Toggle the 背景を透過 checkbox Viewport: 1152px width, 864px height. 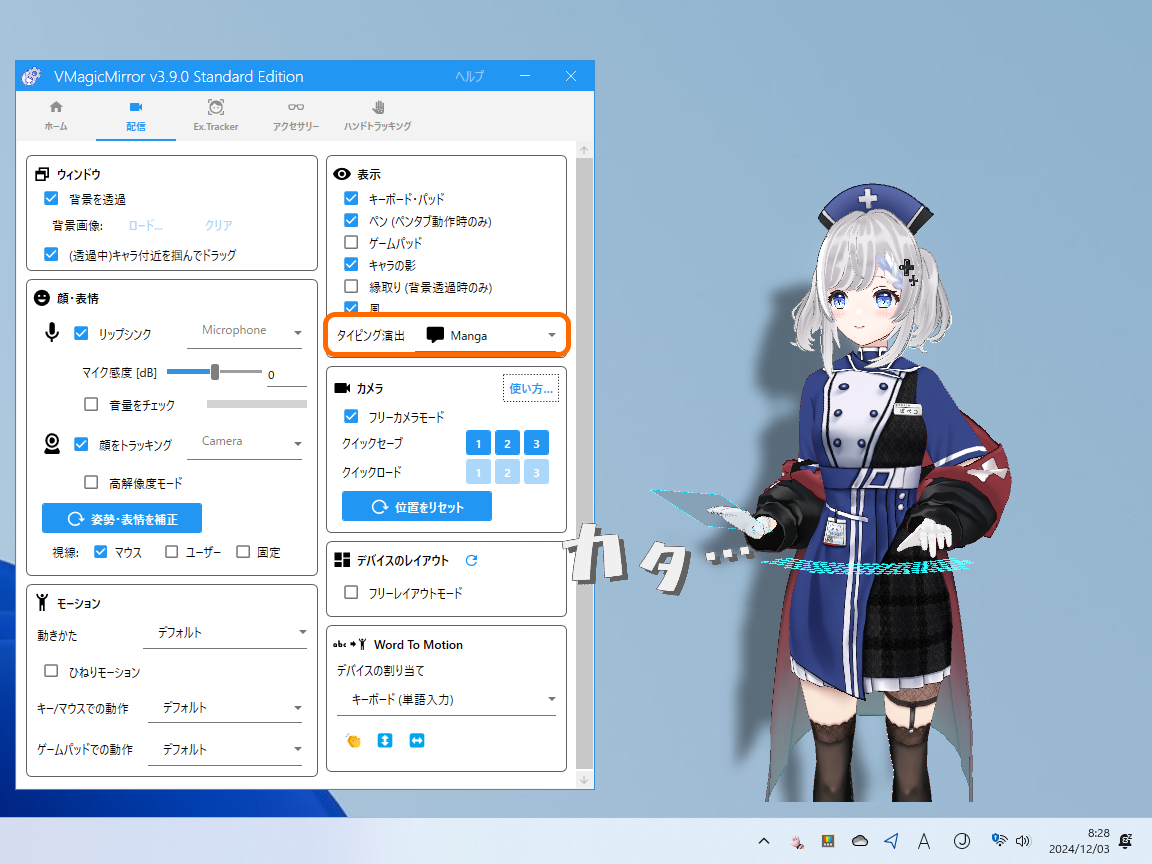point(50,198)
